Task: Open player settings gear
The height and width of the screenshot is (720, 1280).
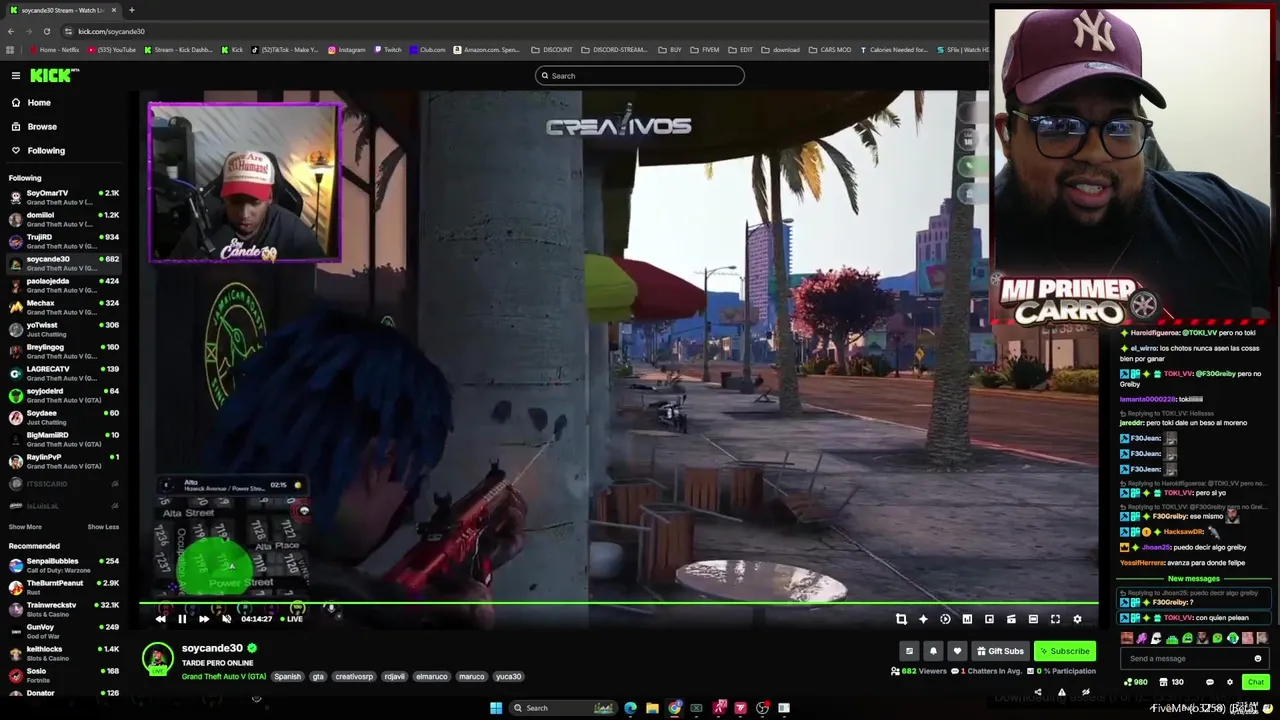Action: tap(1077, 619)
